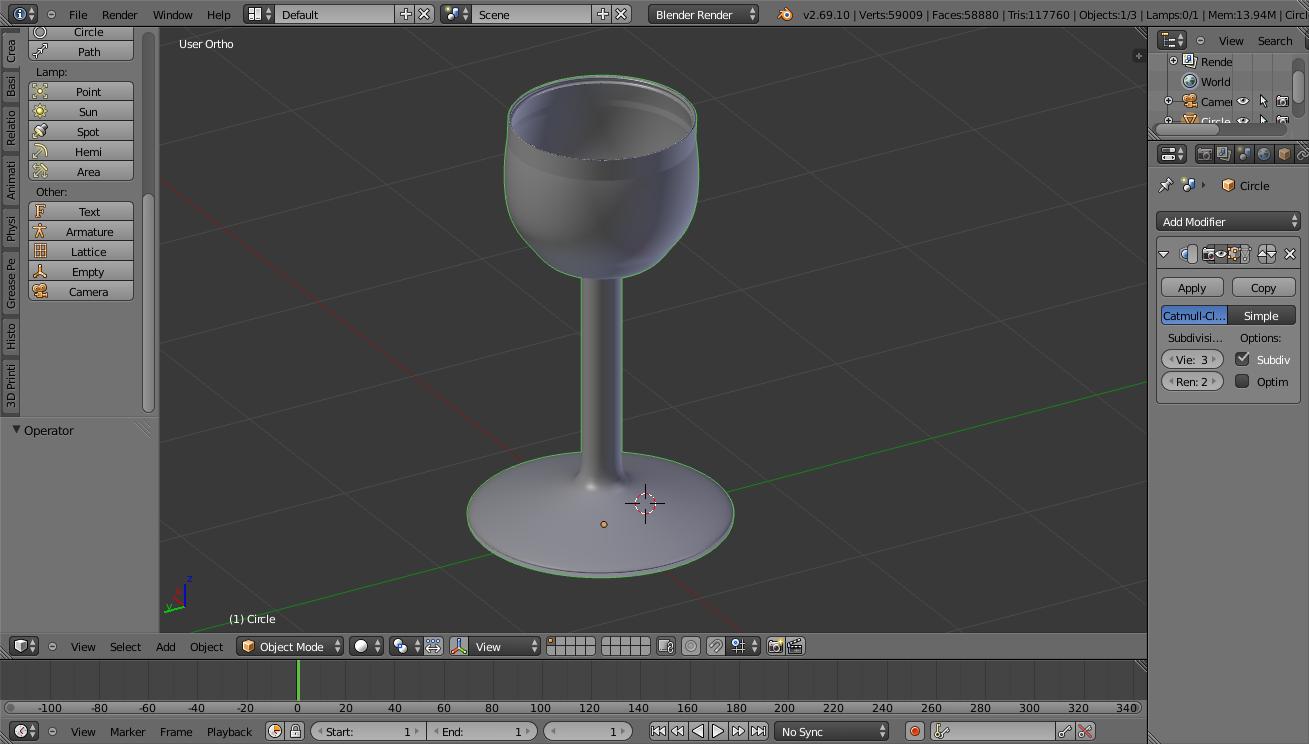Screen dimensions: 1309x744
Task: Click the Path curve icon
Action: 40,52
